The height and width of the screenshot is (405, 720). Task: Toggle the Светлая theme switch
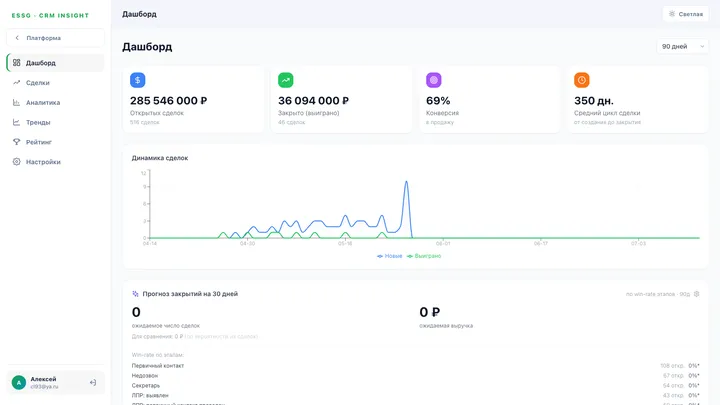(x=686, y=14)
